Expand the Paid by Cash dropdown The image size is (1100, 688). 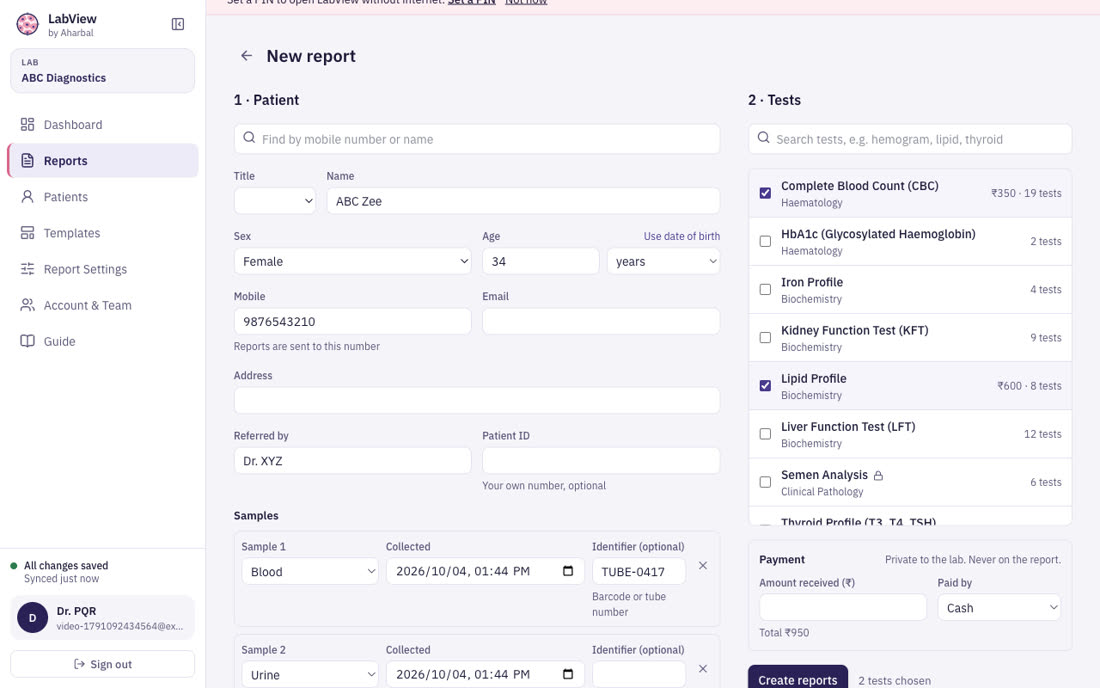(999, 607)
